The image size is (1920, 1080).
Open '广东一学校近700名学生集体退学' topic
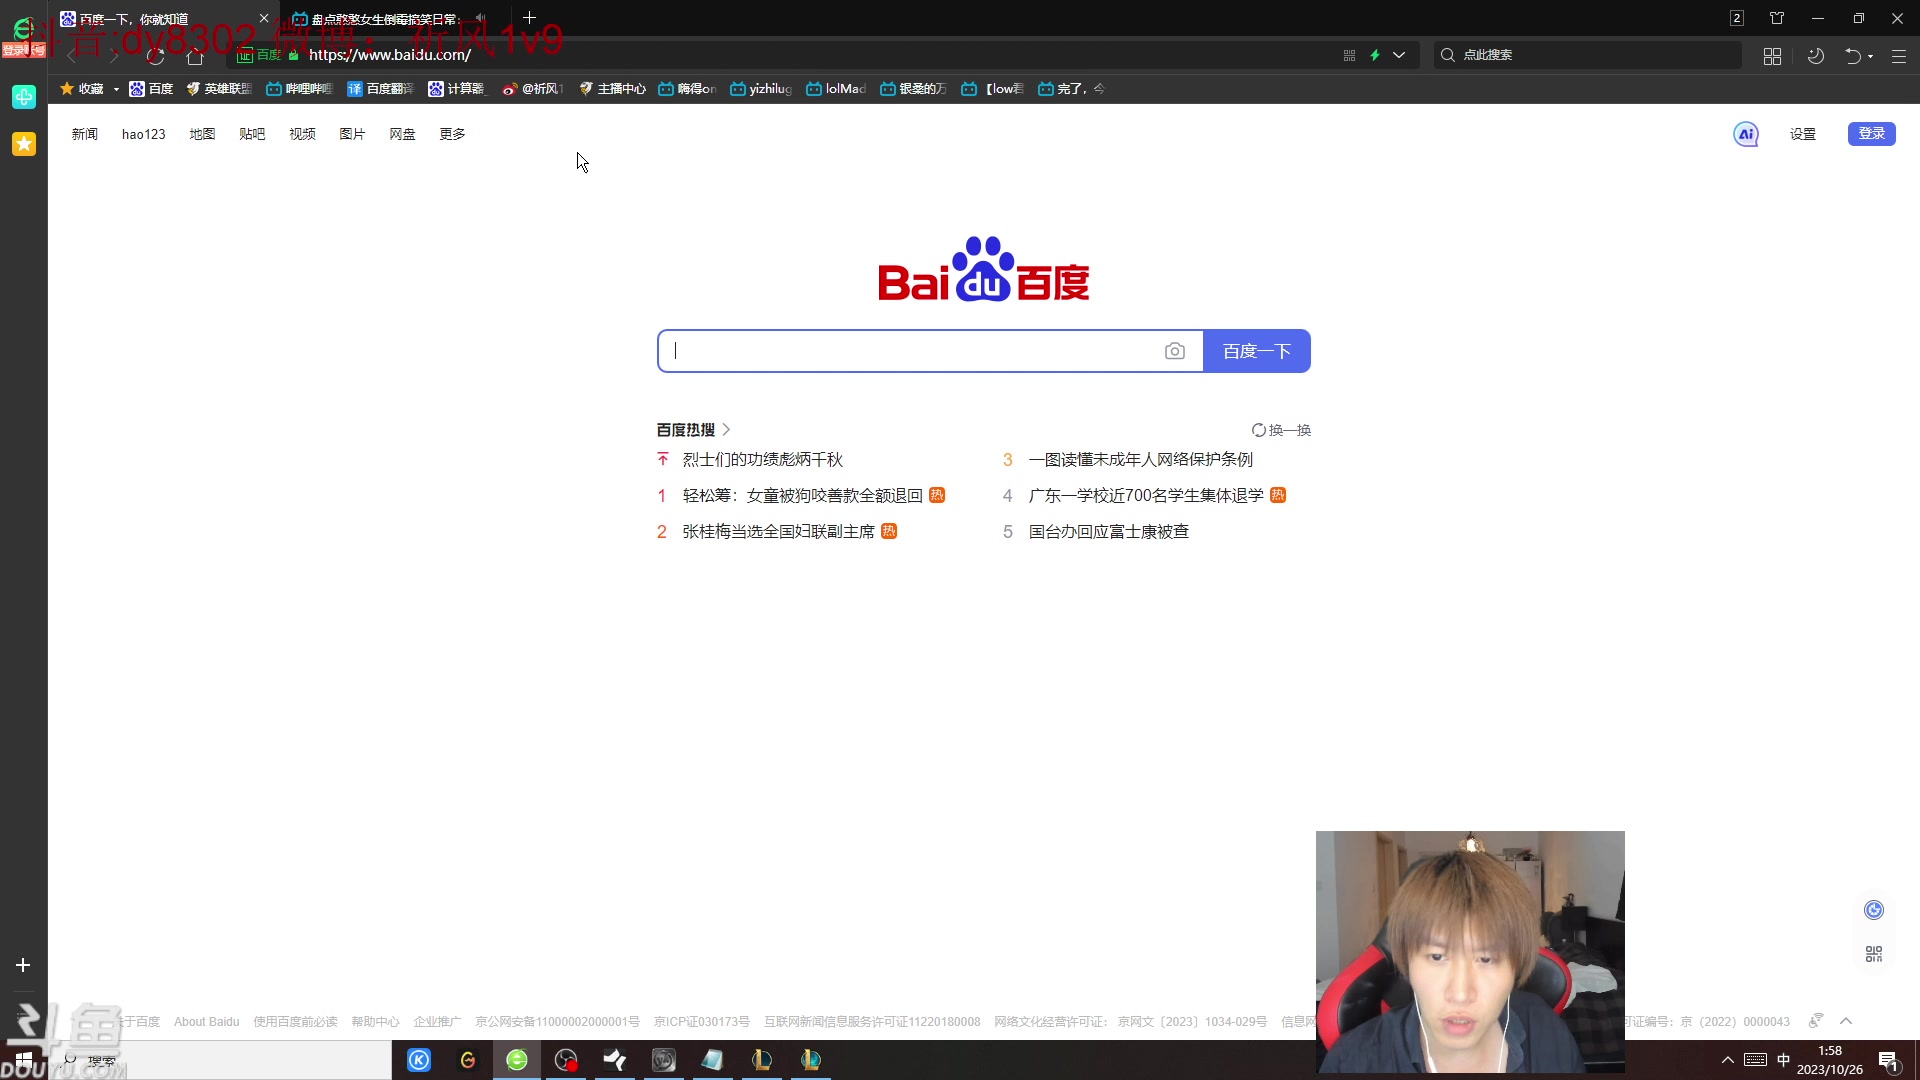pyautogui.click(x=1146, y=496)
